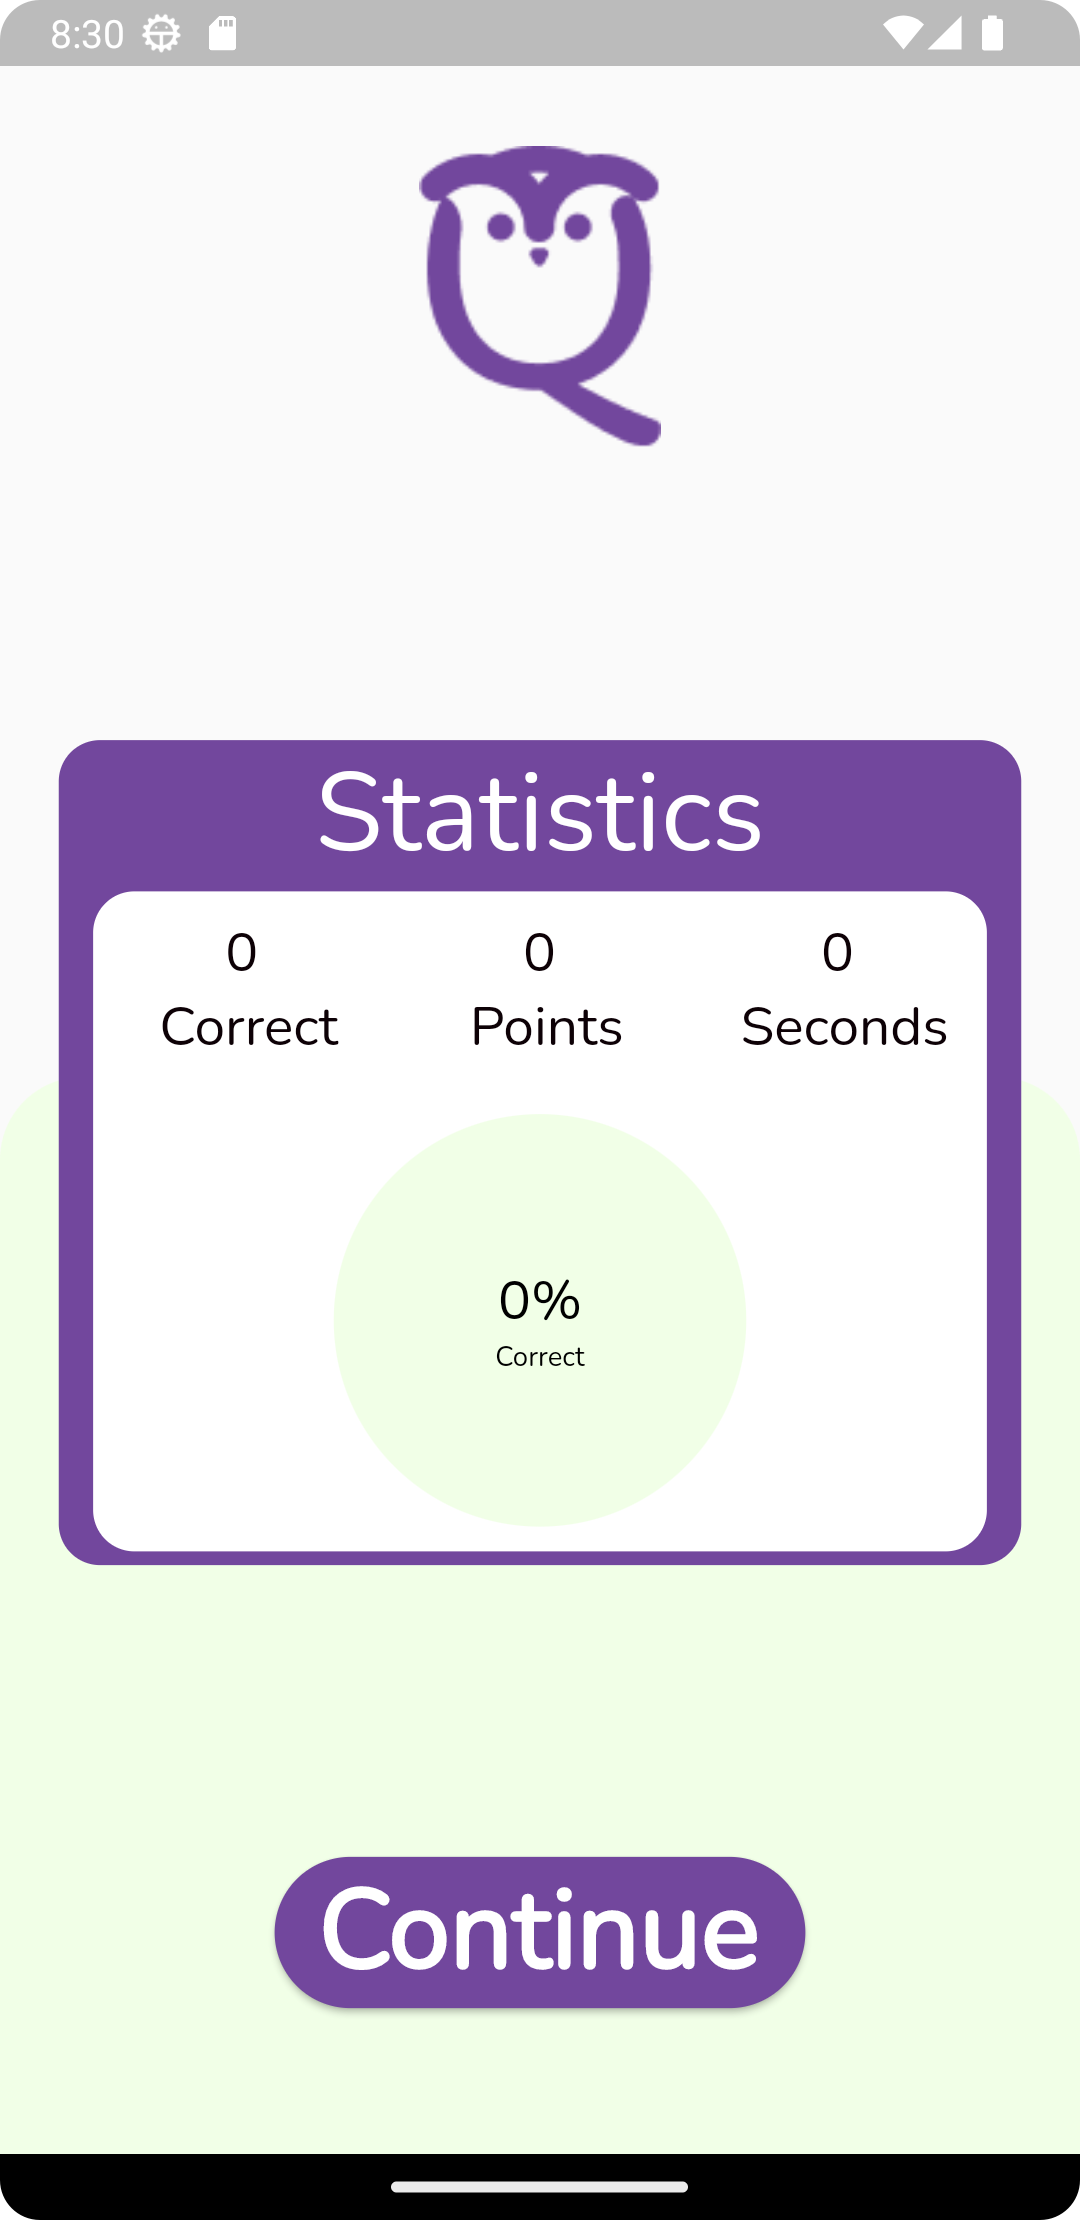1080x2220 pixels.
Task: Click the zero above Seconds
Action: click(837, 952)
